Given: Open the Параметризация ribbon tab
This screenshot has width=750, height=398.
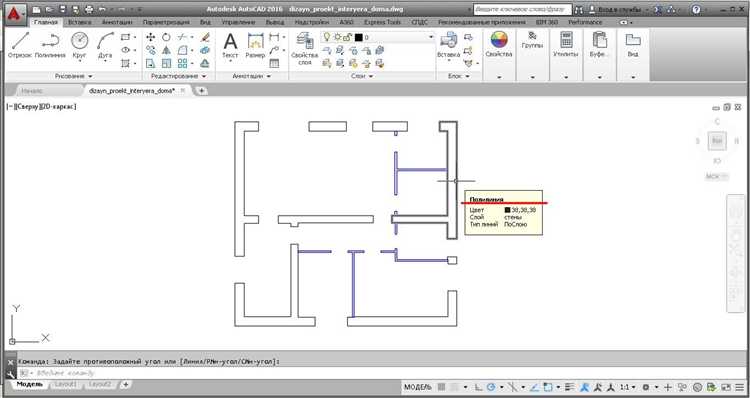Looking at the screenshot, I should tap(166, 22).
